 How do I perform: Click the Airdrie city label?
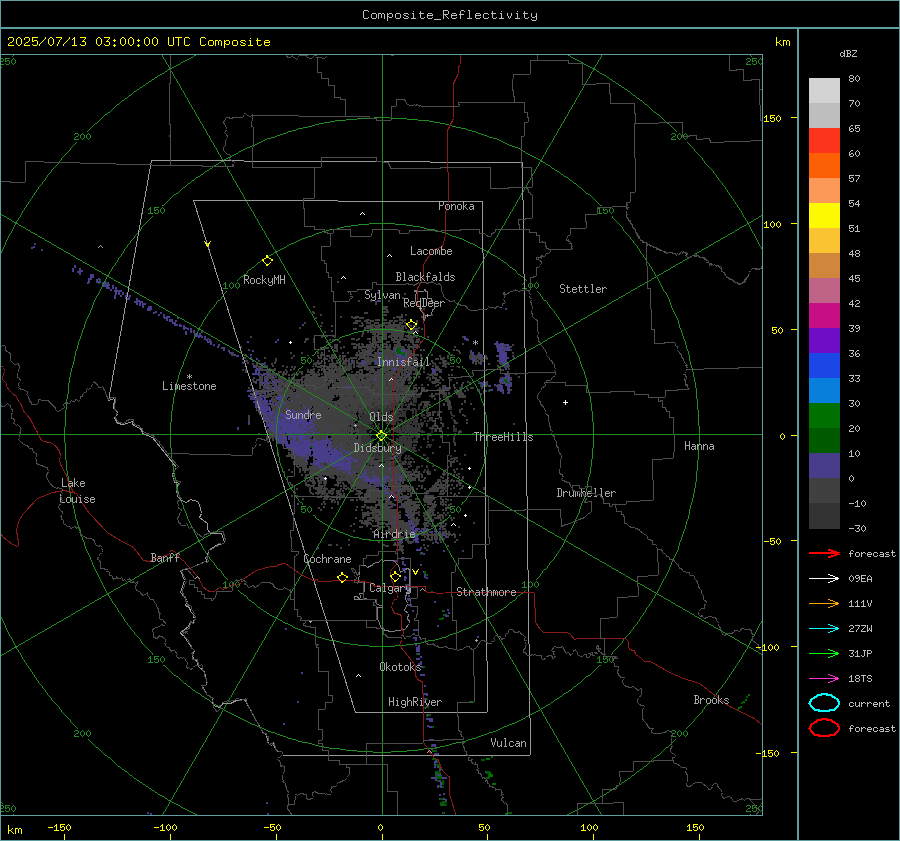394,534
